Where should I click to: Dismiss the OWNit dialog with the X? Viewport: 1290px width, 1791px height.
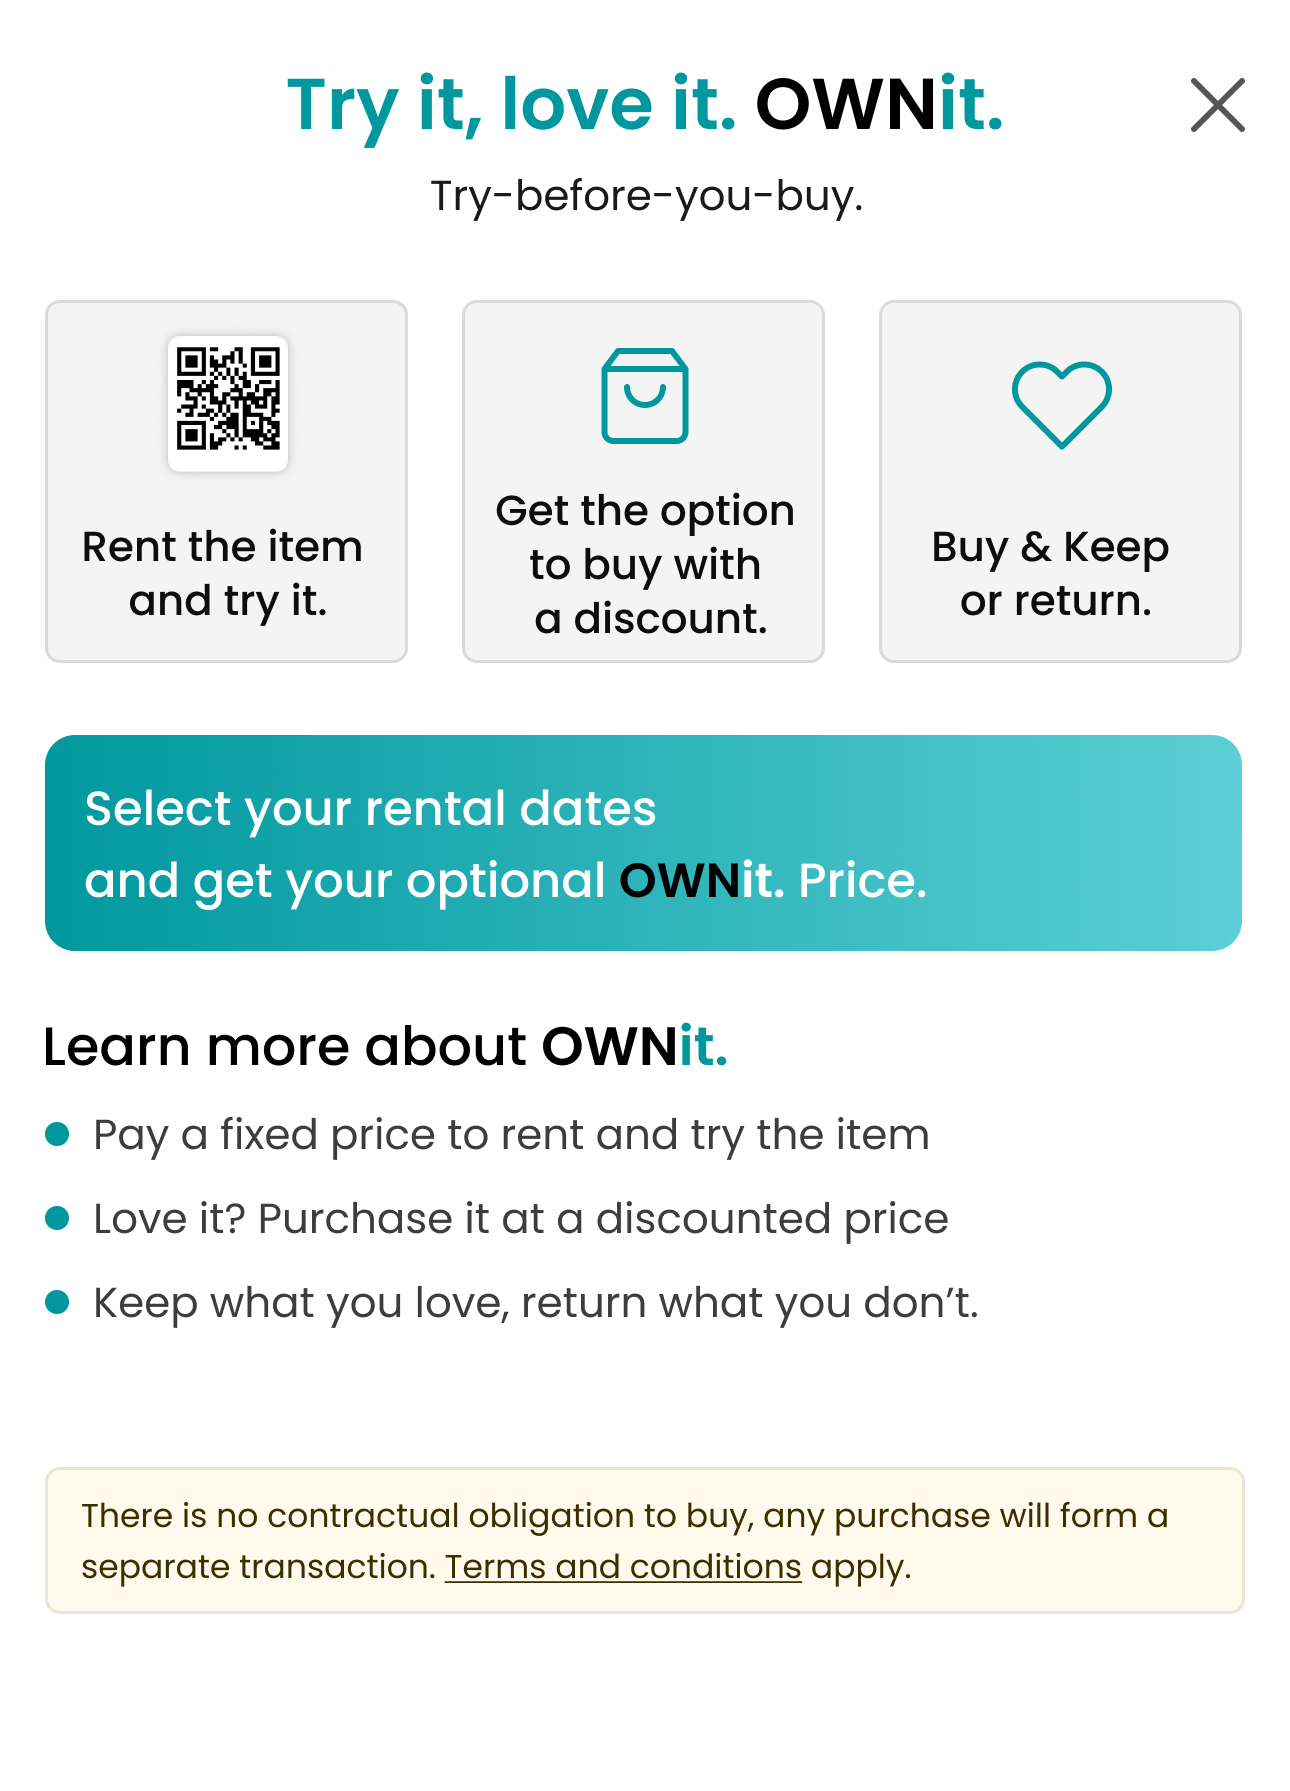1216,106
